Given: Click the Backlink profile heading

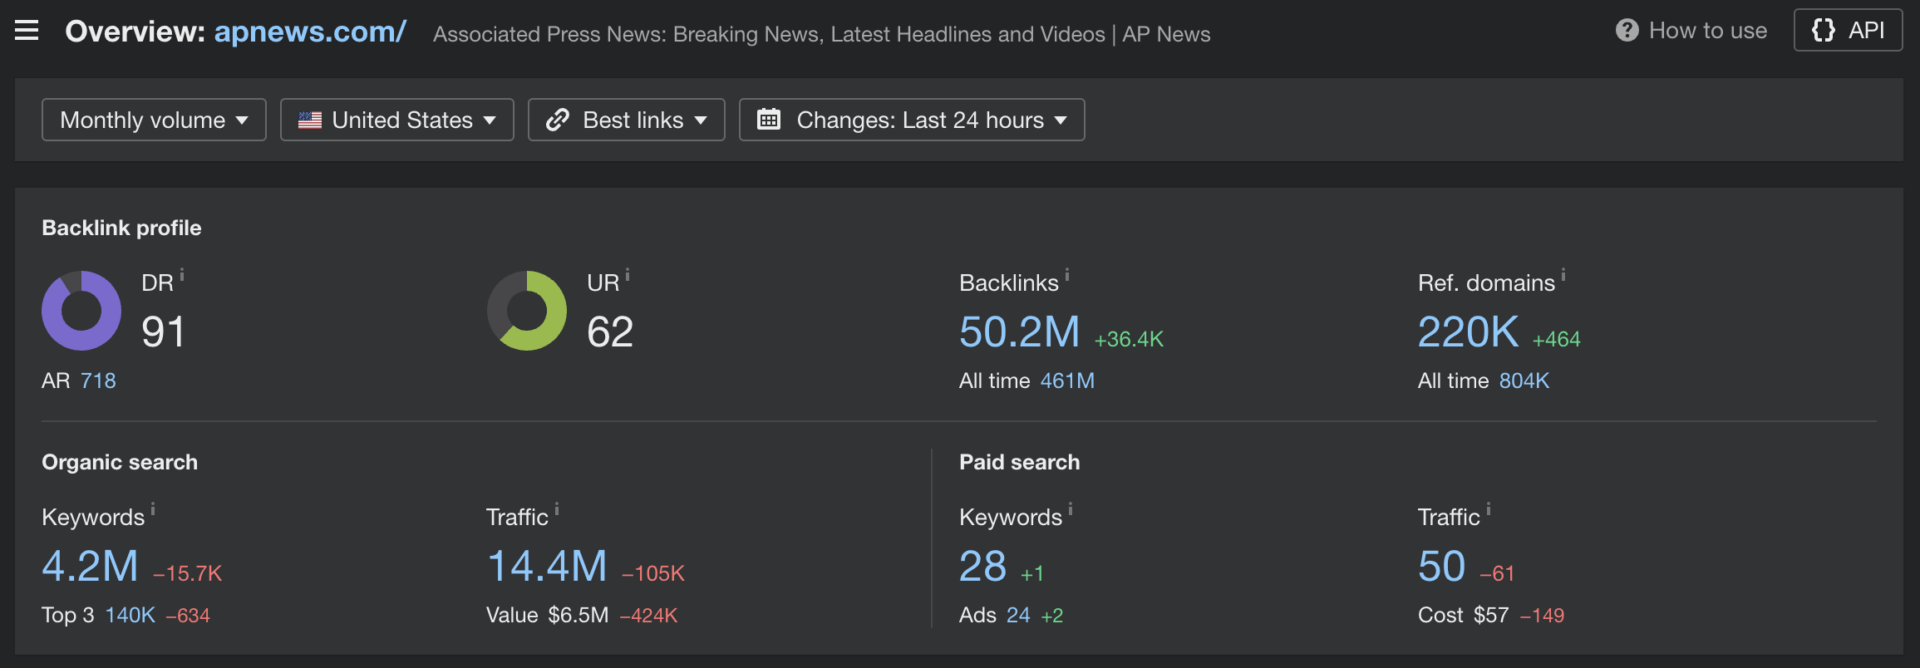Looking at the screenshot, I should (121, 228).
